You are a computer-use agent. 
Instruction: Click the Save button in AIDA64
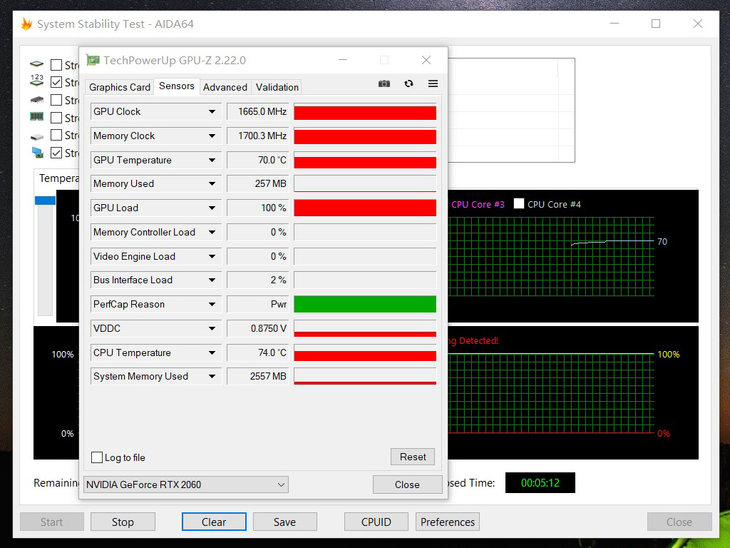(x=284, y=522)
